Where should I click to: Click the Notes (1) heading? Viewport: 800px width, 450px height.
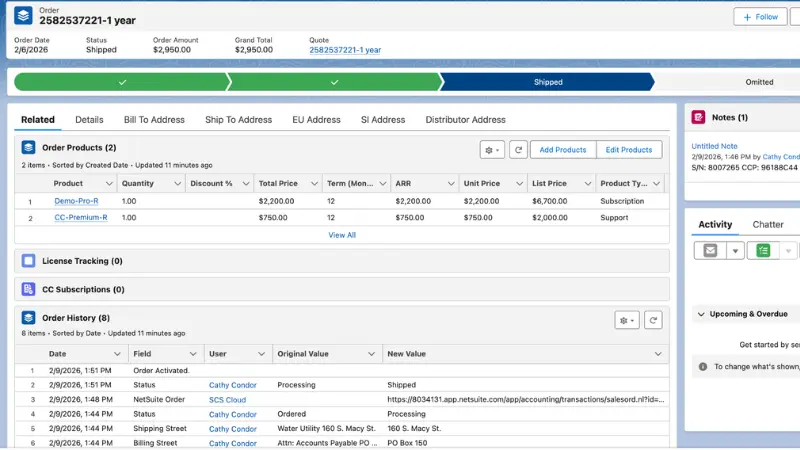(x=730, y=117)
